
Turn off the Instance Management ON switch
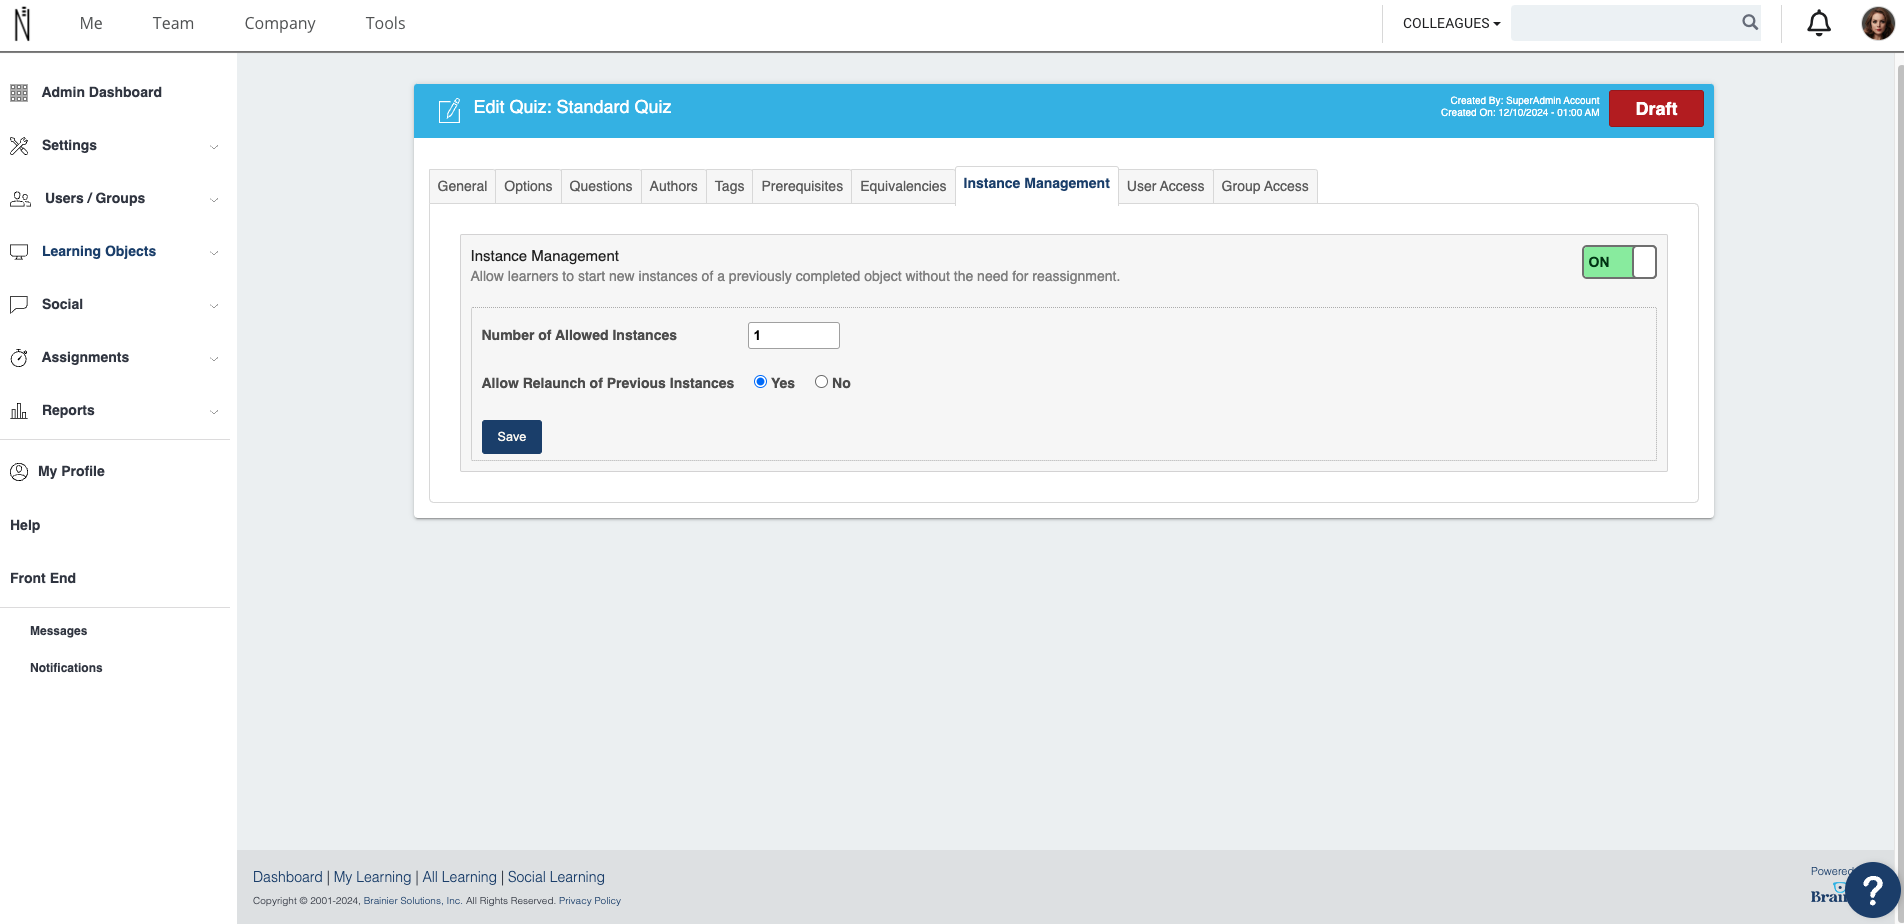[1619, 262]
